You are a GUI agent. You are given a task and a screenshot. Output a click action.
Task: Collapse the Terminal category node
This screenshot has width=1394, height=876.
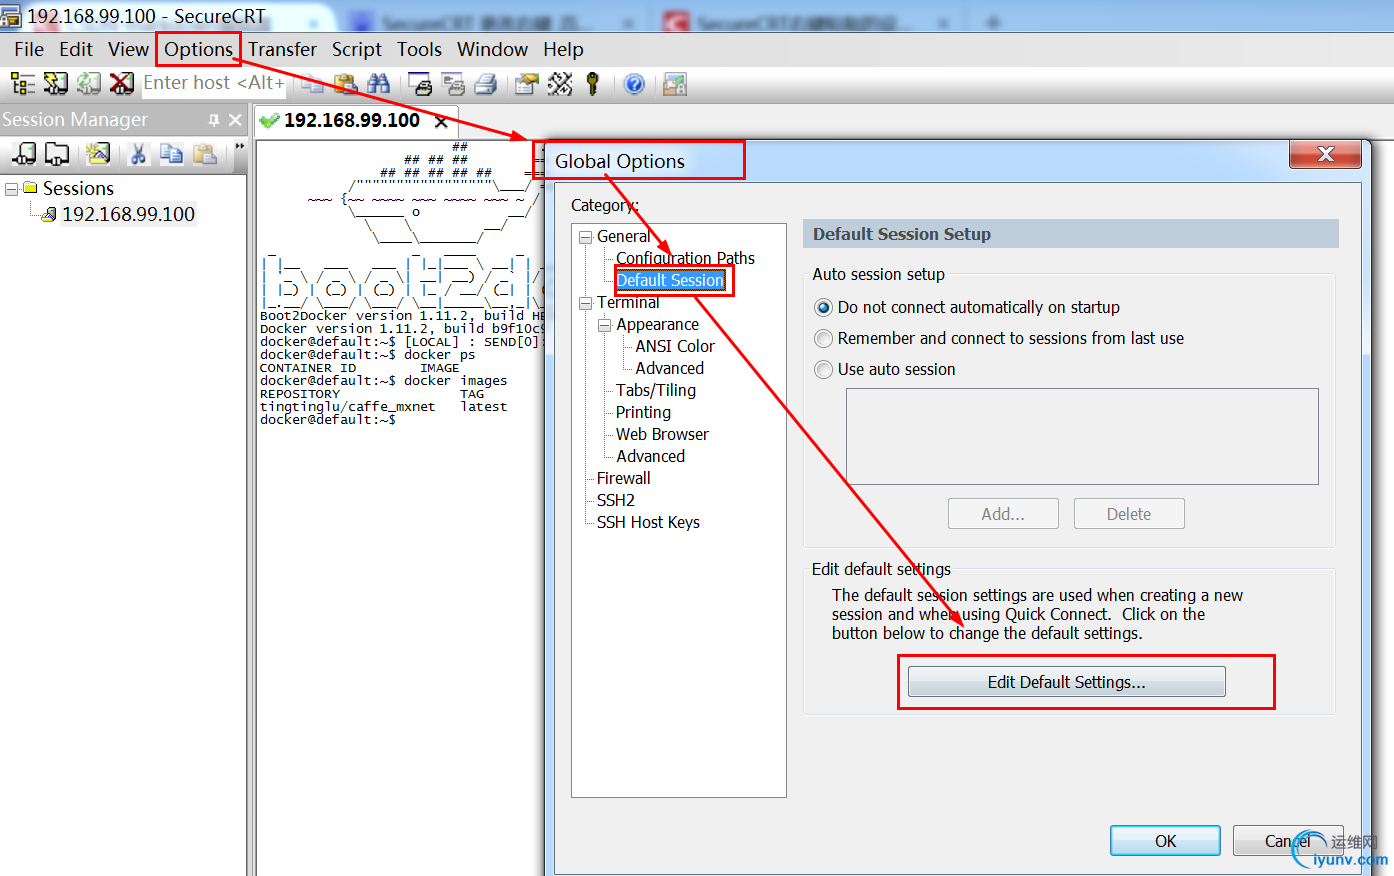click(586, 303)
